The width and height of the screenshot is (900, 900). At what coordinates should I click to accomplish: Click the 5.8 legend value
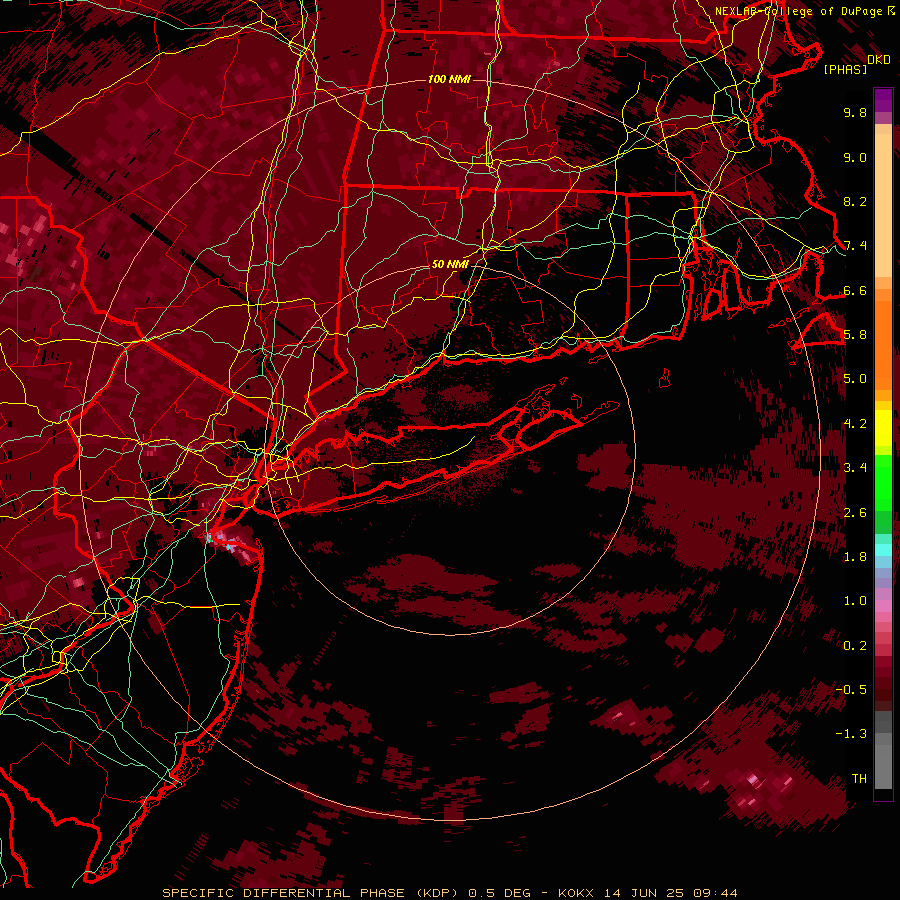tap(855, 335)
